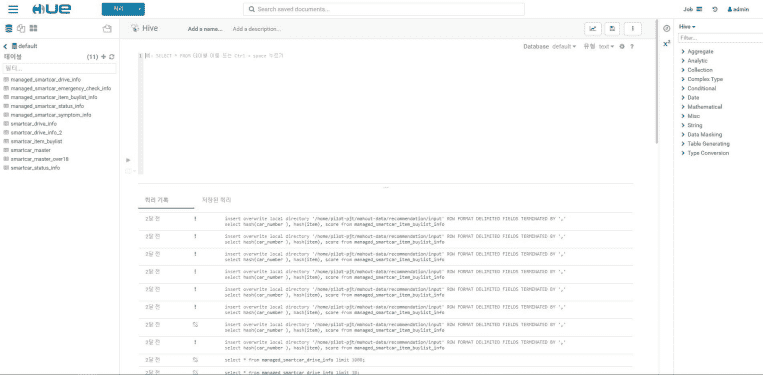Viewport: 763px width, 375px height.
Task: Run the query with the play button
Action: pos(128,160)
